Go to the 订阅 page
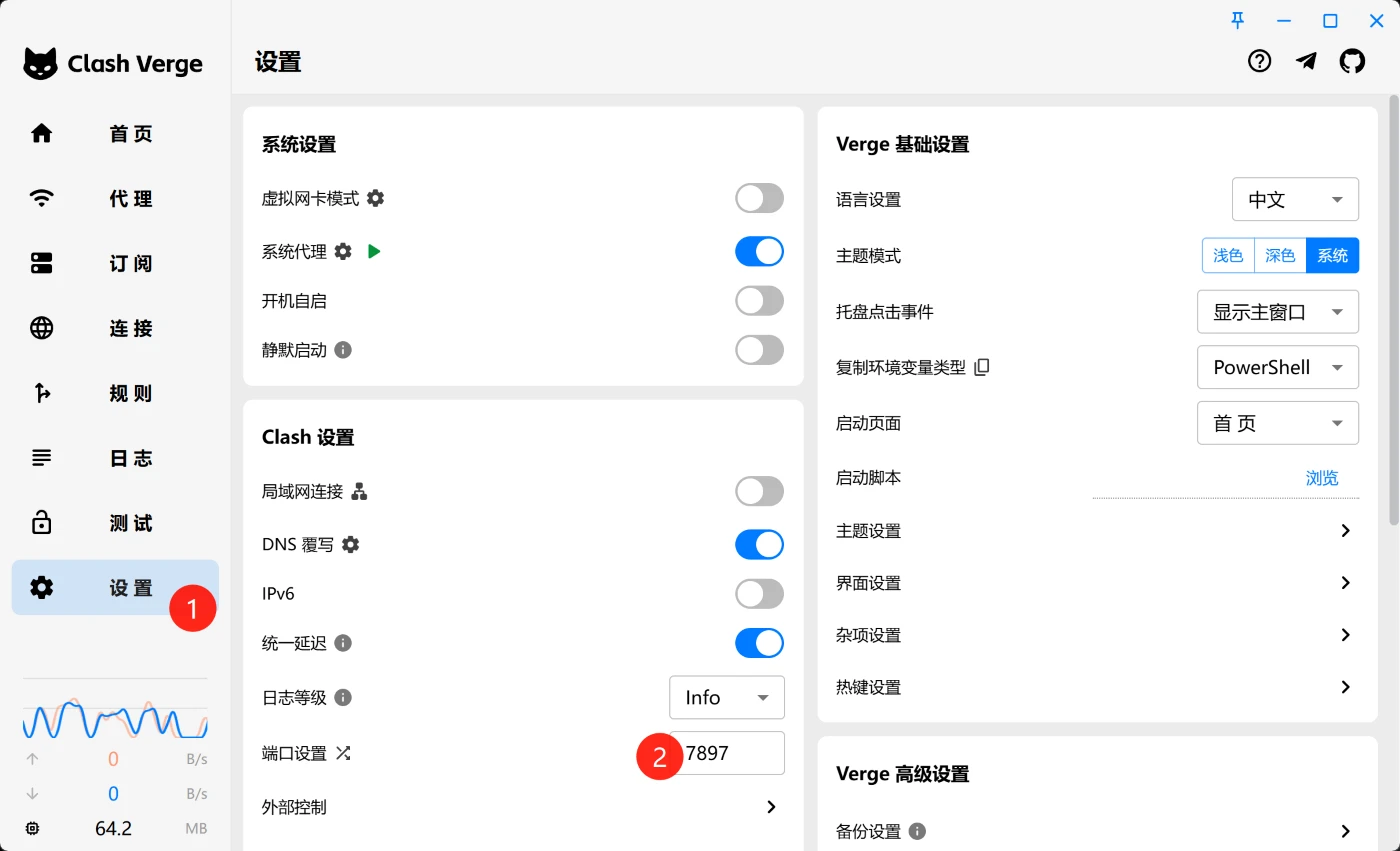Image resolution: width=1400 pixels, height=851 pixels. (115, 263)
